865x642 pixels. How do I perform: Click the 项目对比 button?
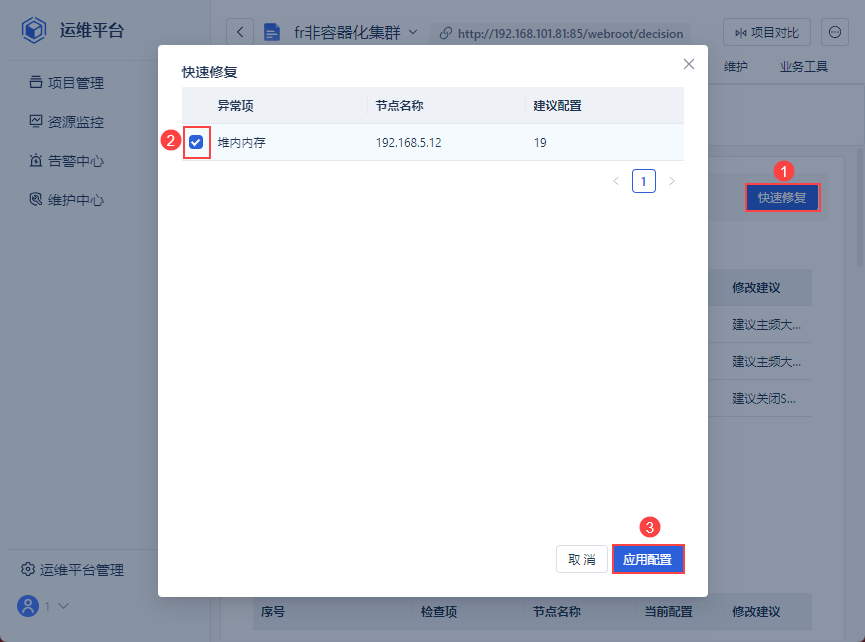[767, 33]
